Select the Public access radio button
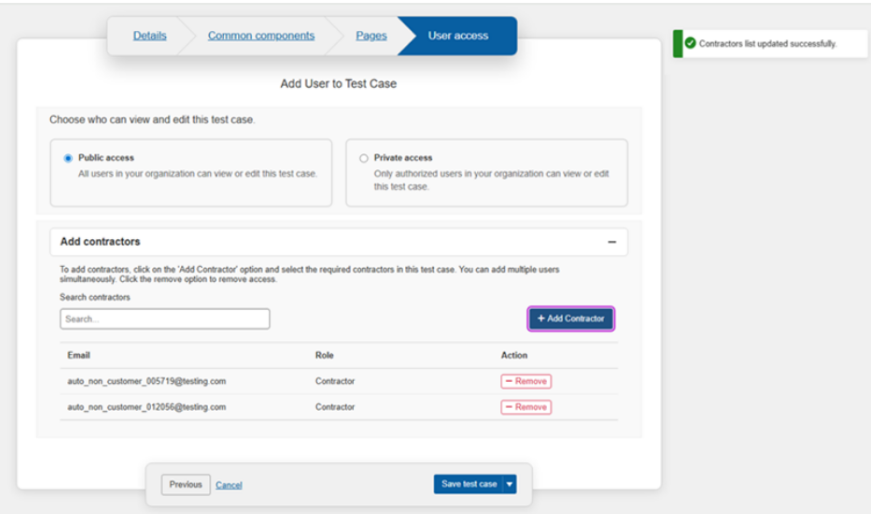Viewport: 871px width, 514px height. click(68, 158)
